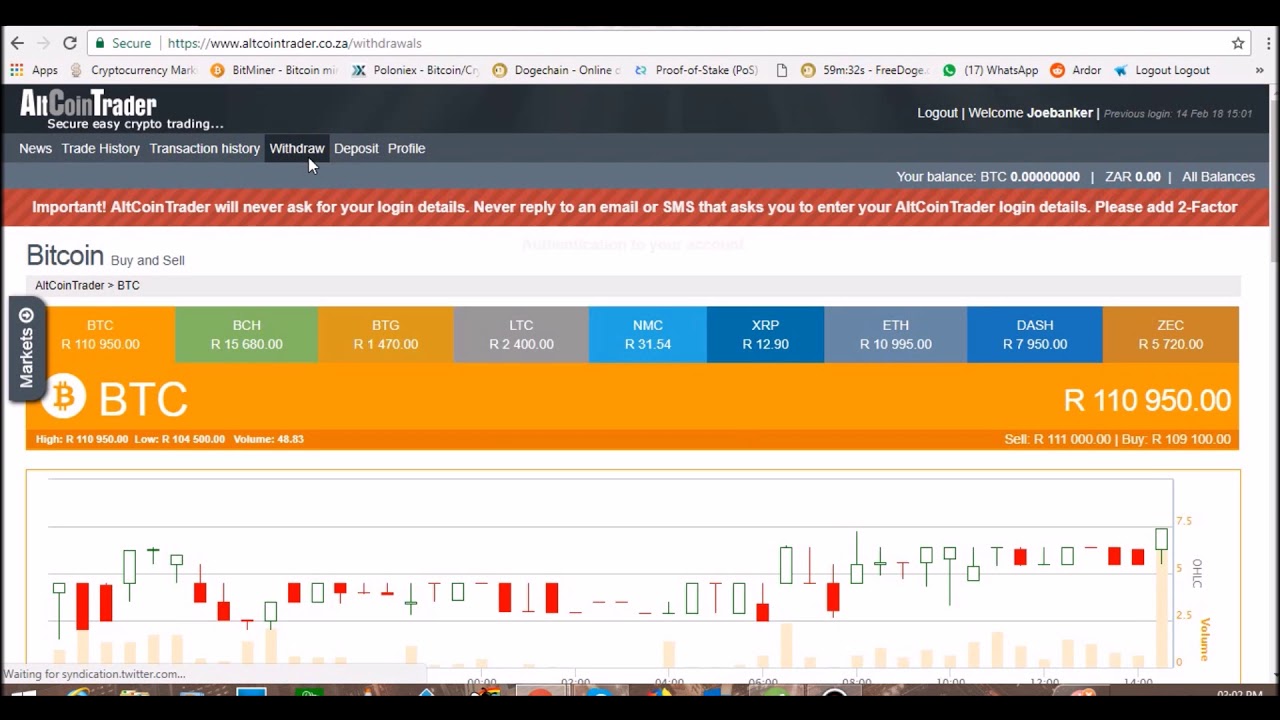The height and width of the screenshot is (720, 1280).
Task: Select the ETH market tile
Action: pyautogui.click(x=895, y=334)
